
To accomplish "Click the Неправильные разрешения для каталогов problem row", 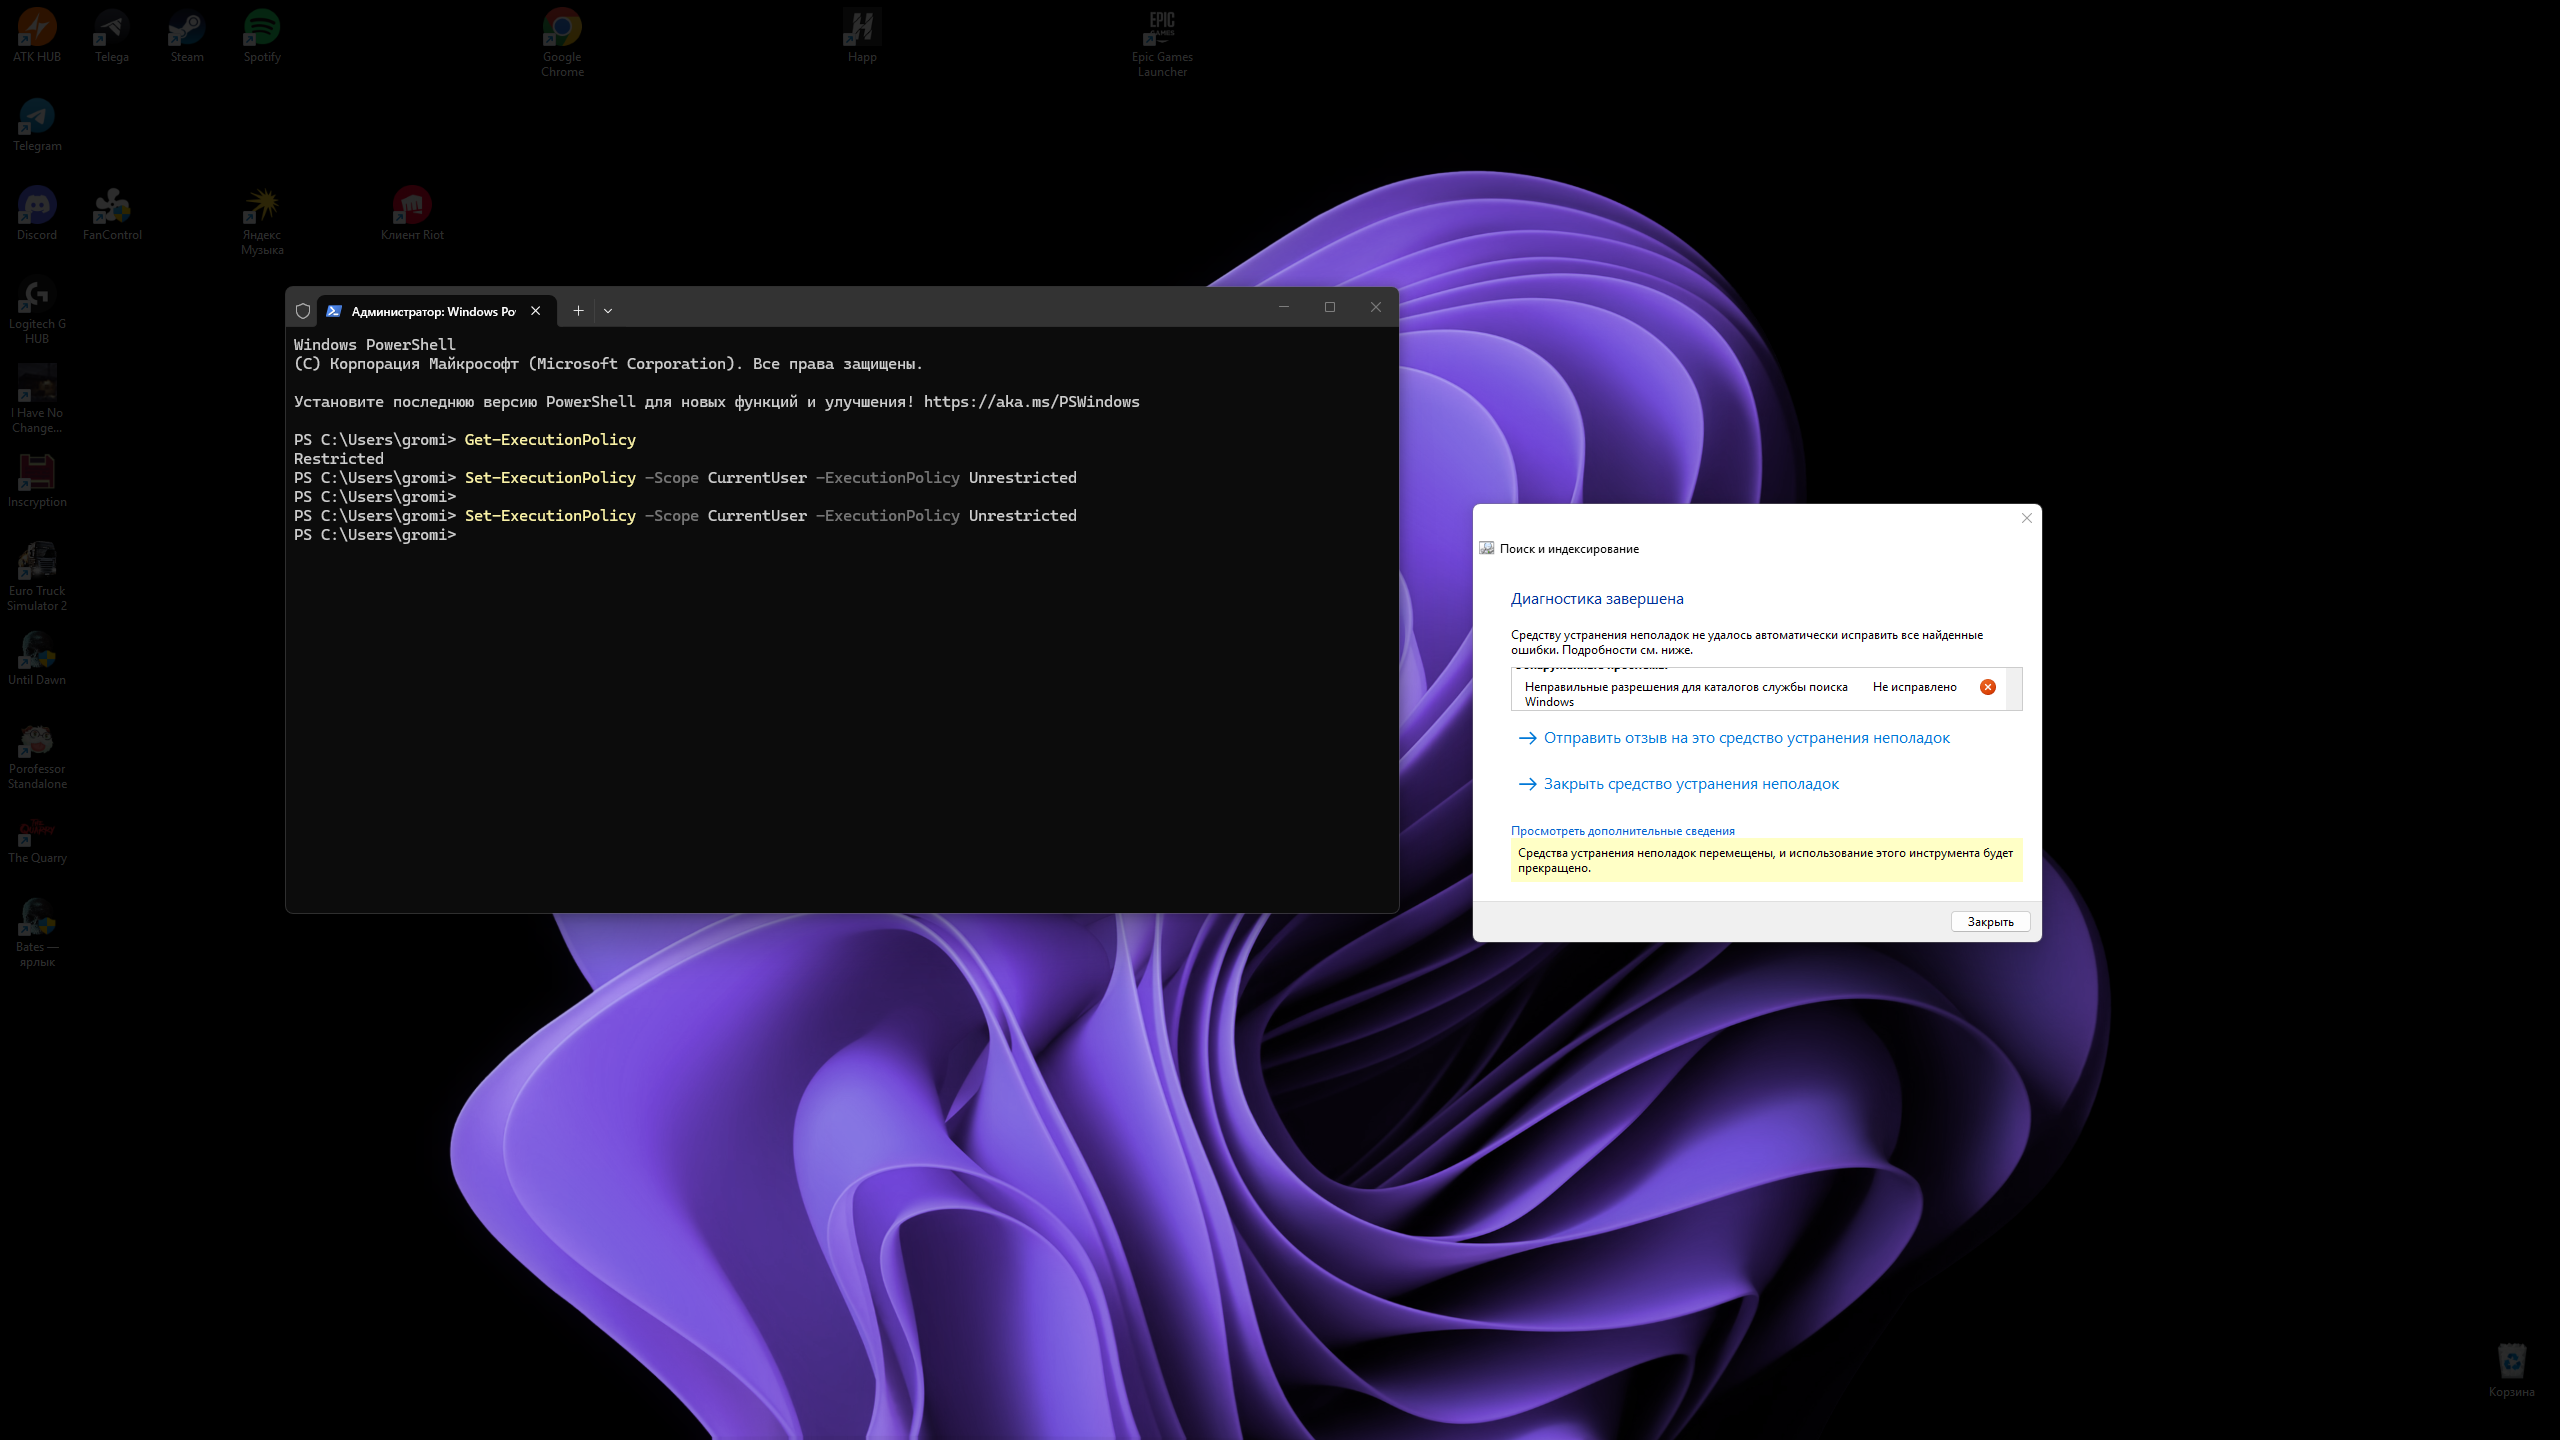I will tap(1758, 694).
